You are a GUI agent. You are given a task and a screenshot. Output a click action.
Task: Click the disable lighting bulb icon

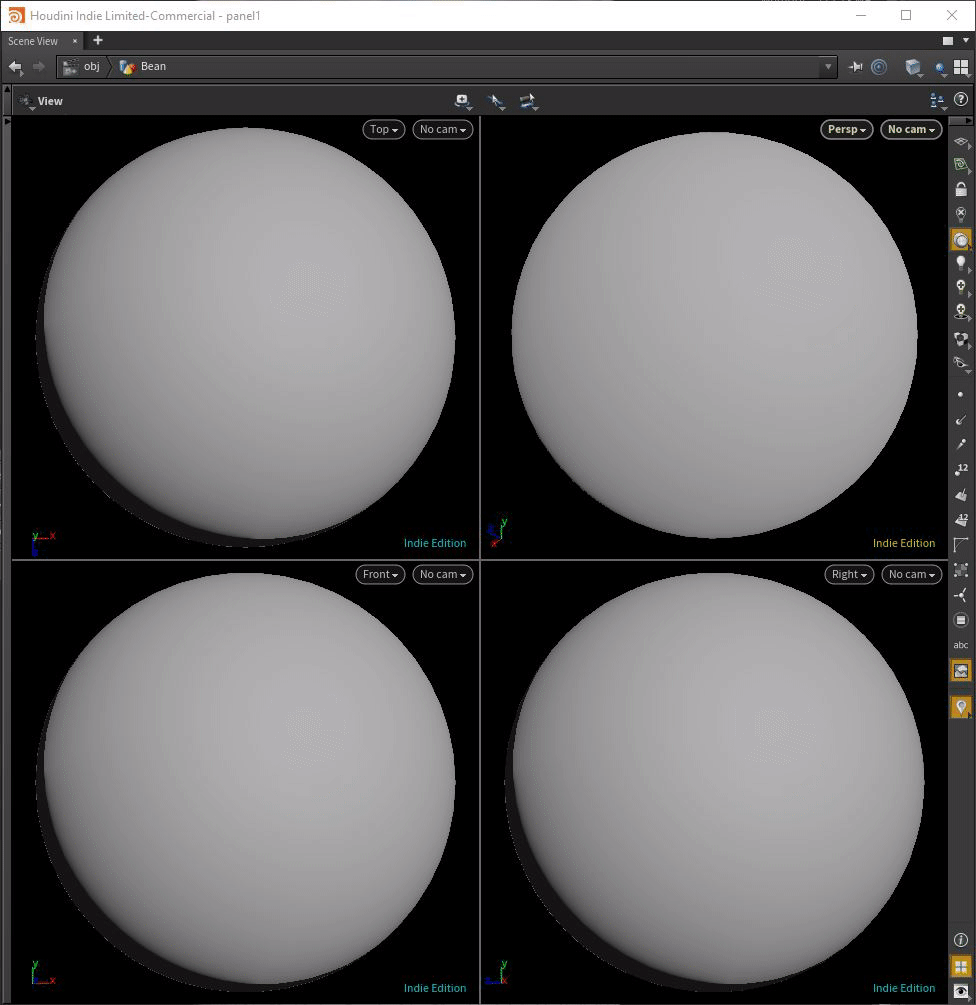pos(961,214)
